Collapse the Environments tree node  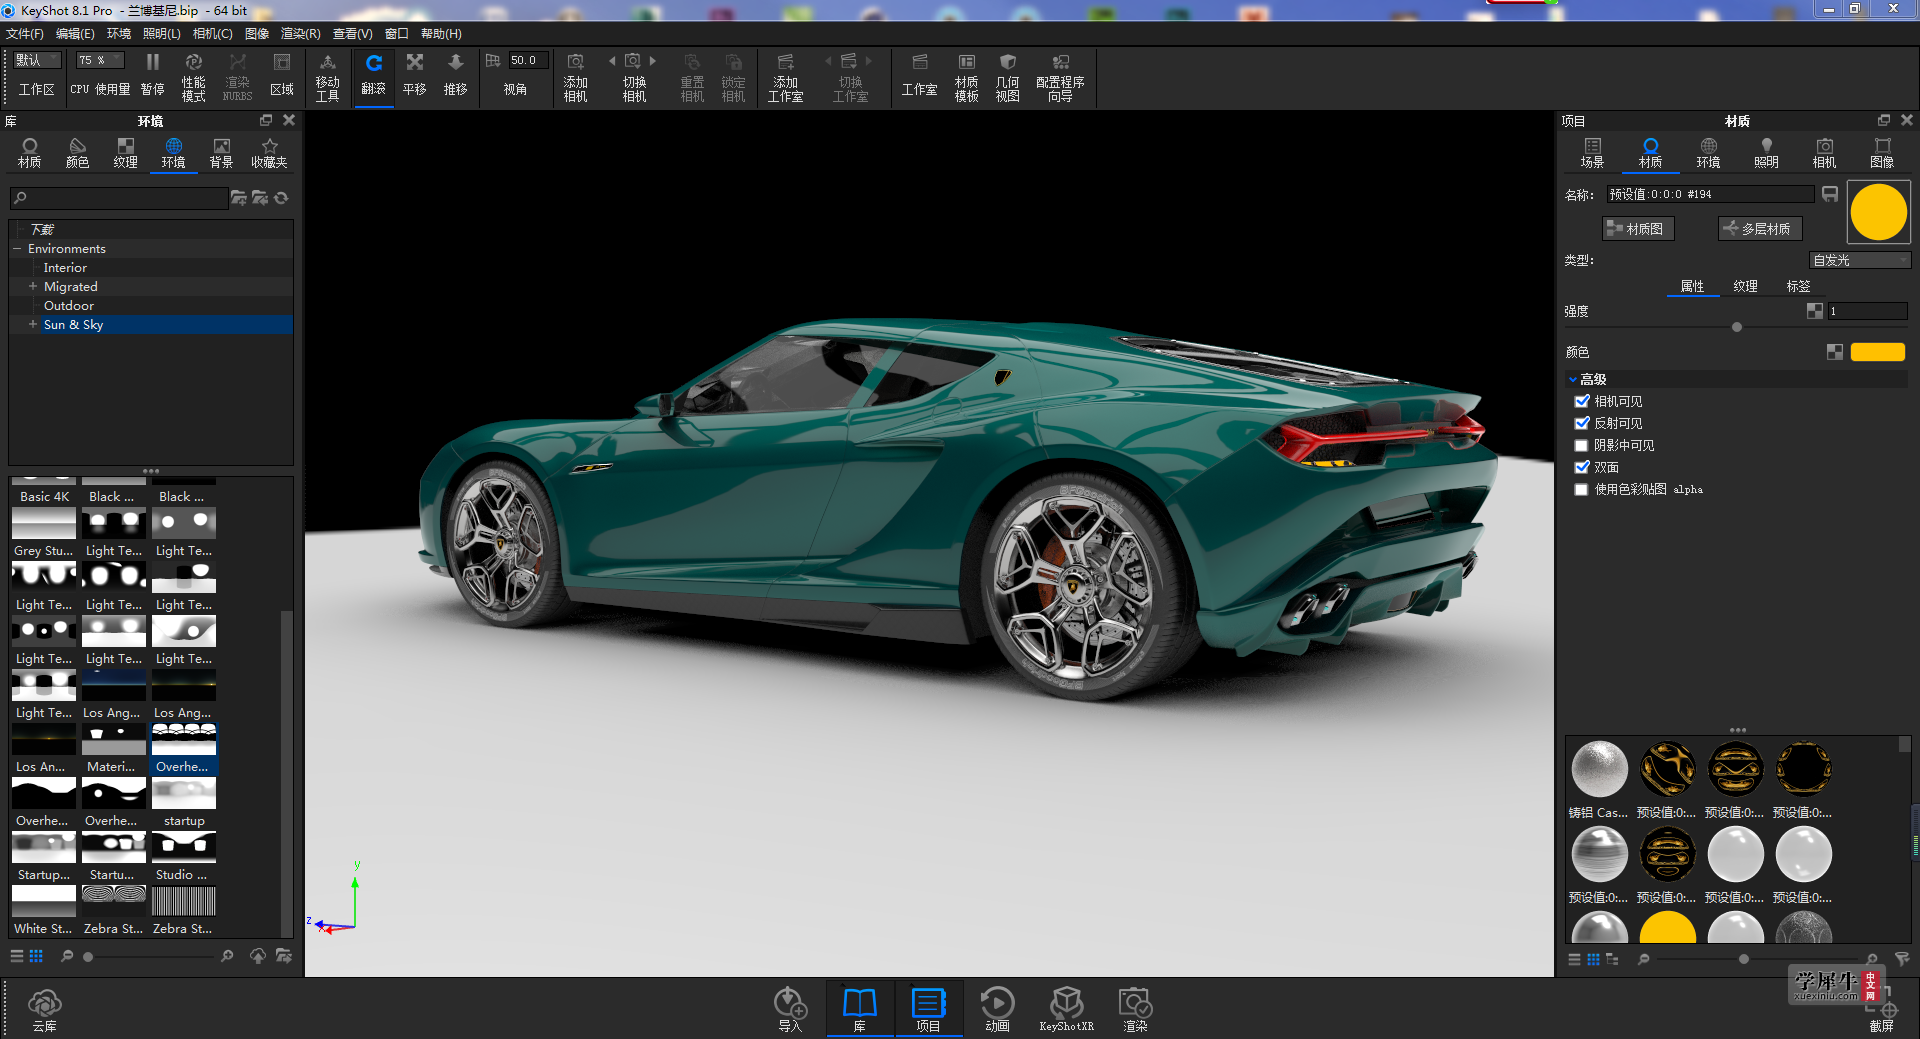tap(17, 249)
